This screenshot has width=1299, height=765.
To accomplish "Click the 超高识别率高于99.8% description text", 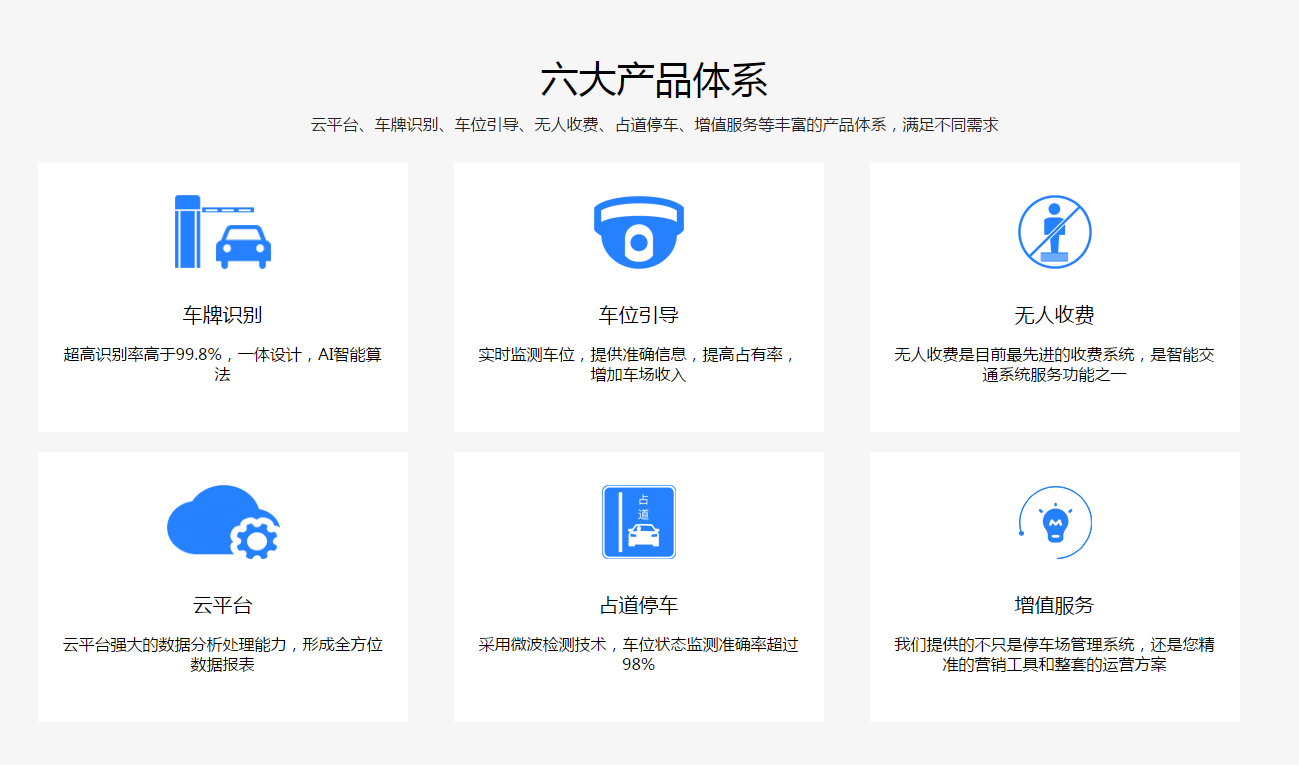I will tap(223, 364).
